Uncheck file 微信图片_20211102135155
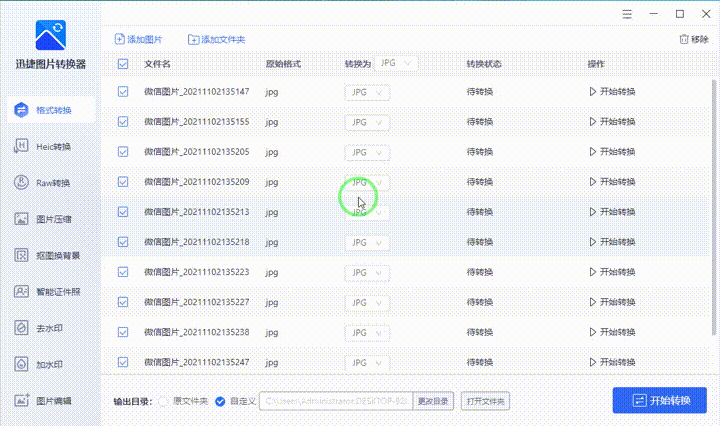 click(123, 122)
